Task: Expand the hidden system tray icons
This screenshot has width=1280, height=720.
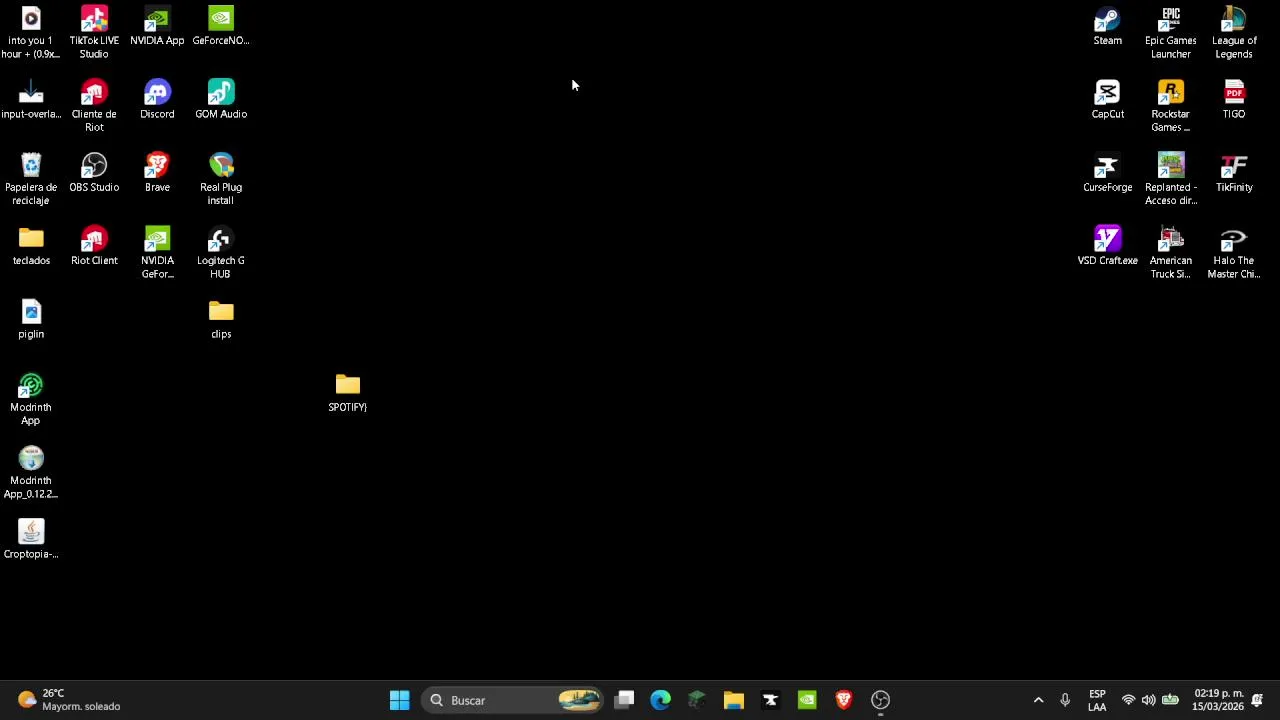Action: (x=1038, y=700)
